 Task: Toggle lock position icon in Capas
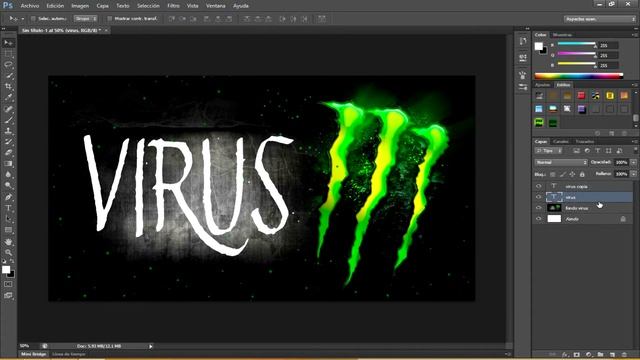point(572,174)
